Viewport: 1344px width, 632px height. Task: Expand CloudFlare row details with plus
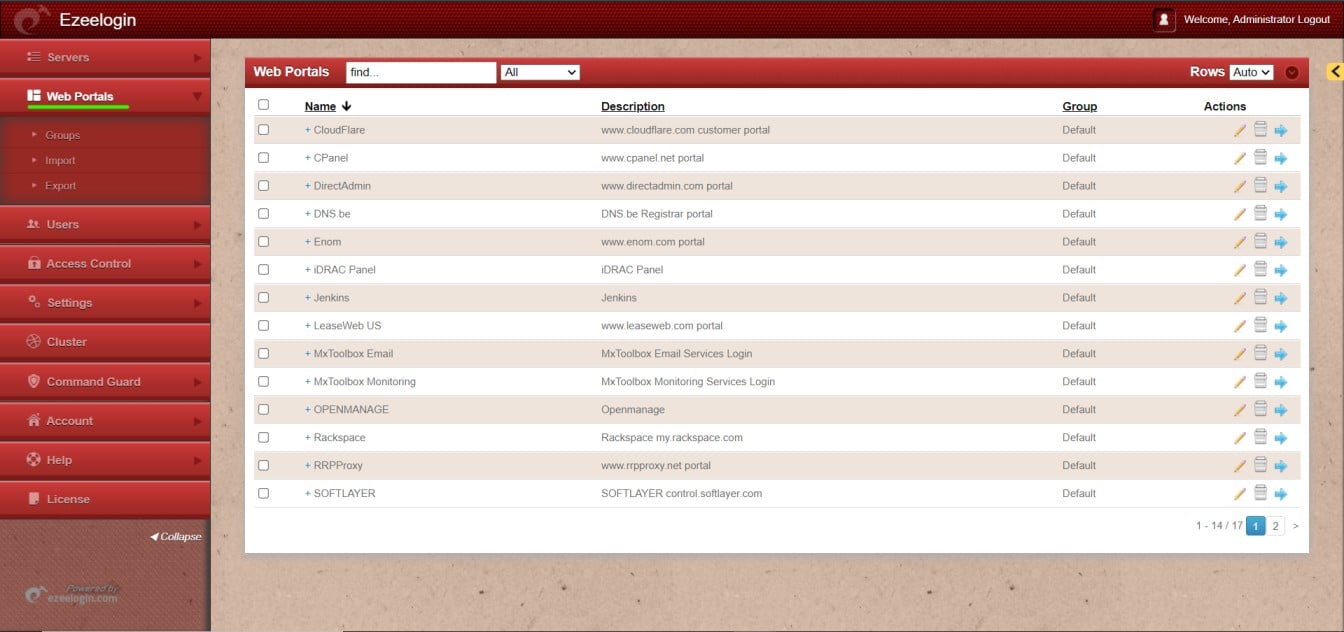coord(308,130)
